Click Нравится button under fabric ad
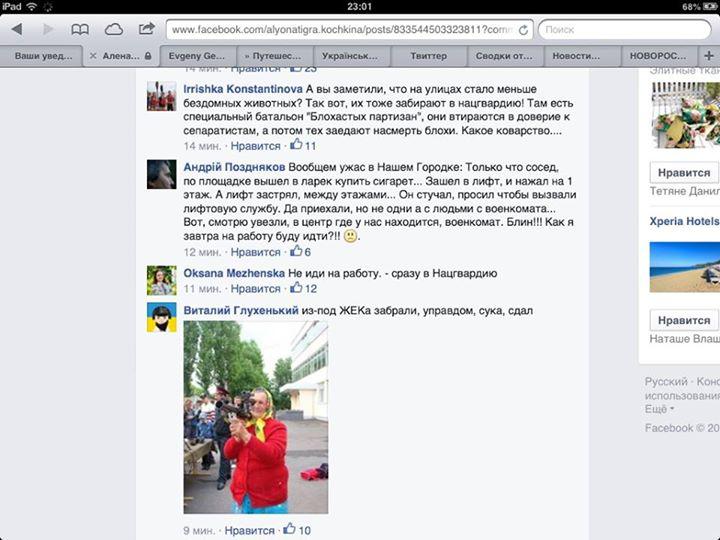Image resolution: width=720 pixels, height=540 pixels. [684, 173]
